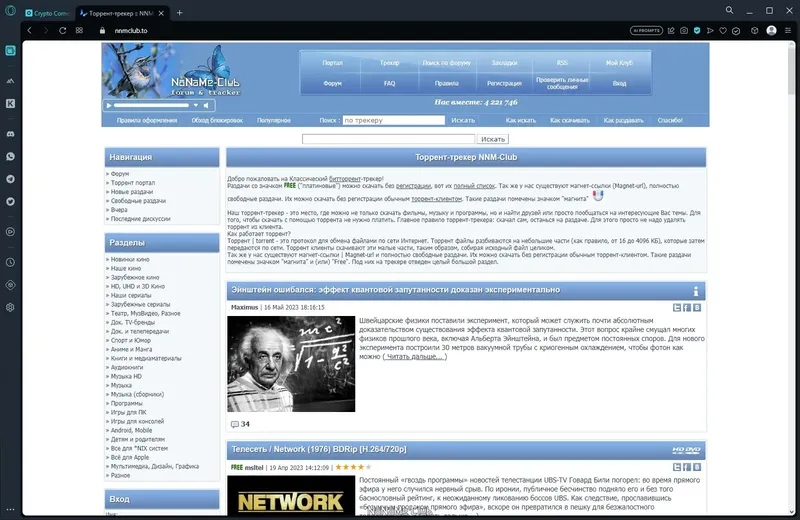Take a snapshot with the camera icon
This screenshot has height=520, width=800.
pos(684,31)
